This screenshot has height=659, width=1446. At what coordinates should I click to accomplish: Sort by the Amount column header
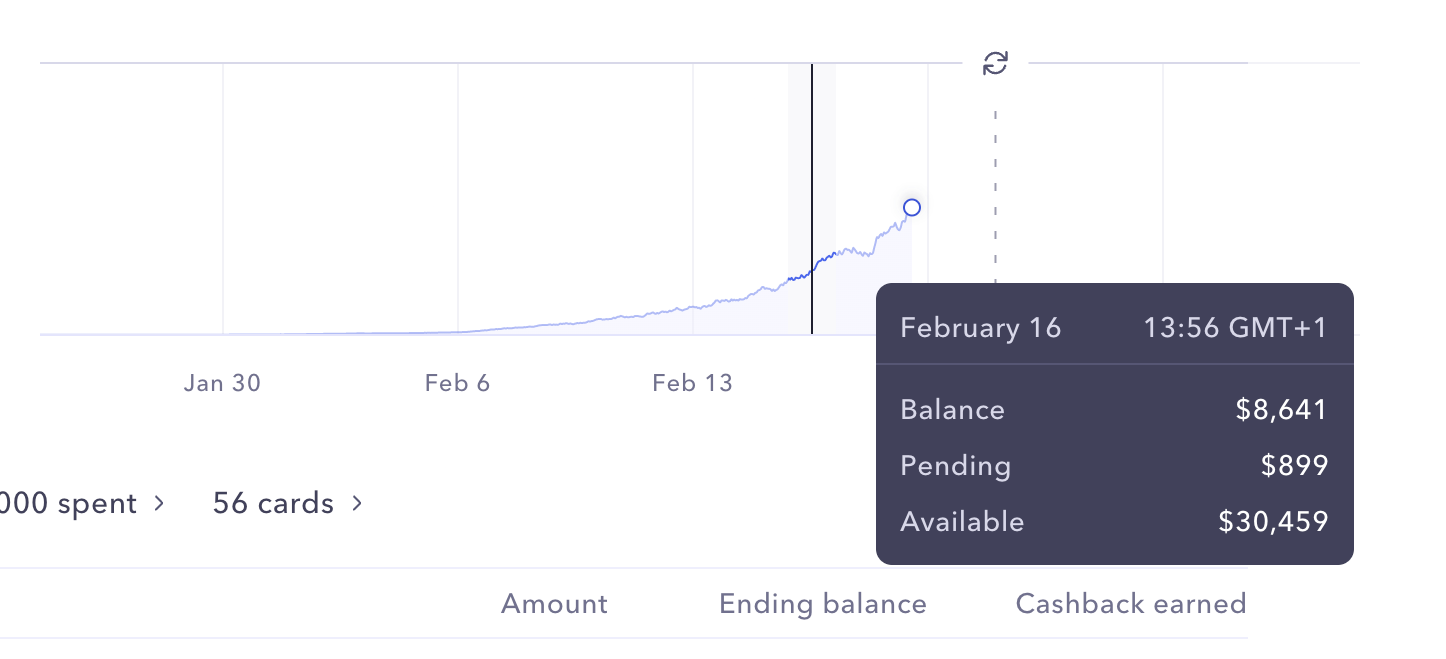pyautogui.click(x=554, y=604)
